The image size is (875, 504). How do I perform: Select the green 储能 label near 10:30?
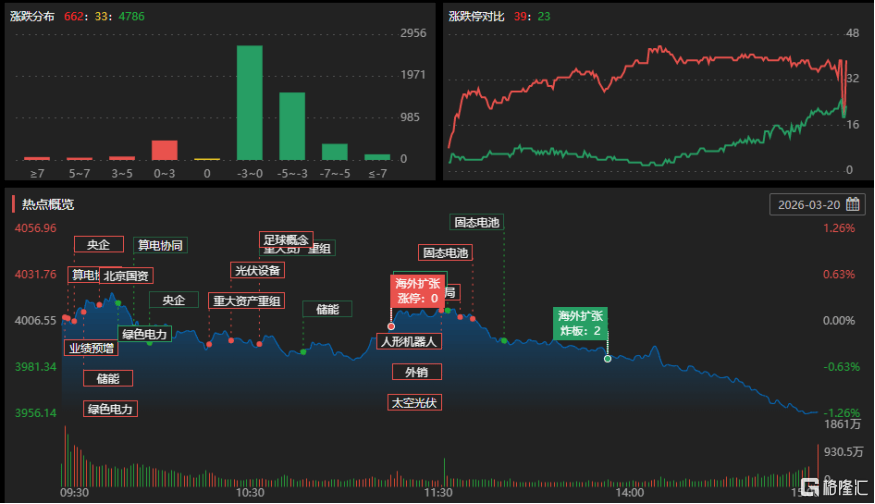point(327,309)
